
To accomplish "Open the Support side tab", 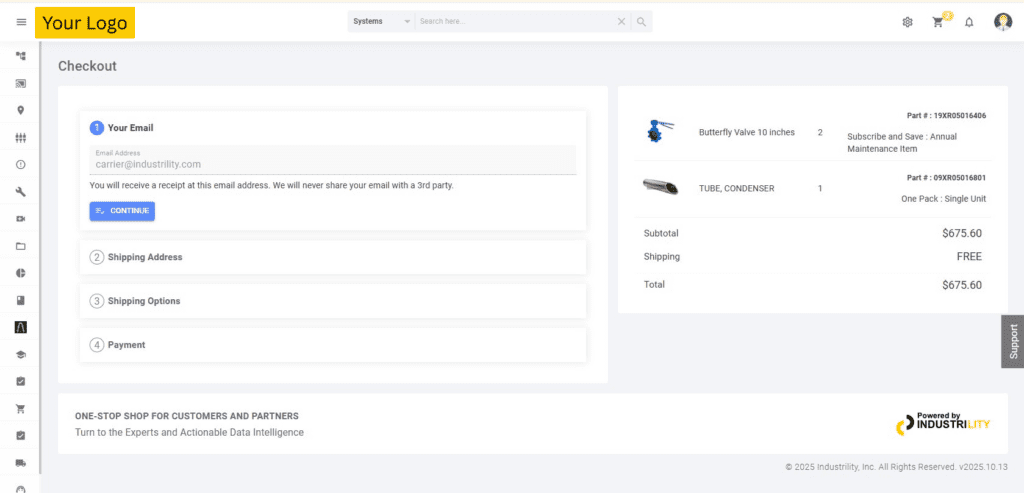I will [1012, 341].
